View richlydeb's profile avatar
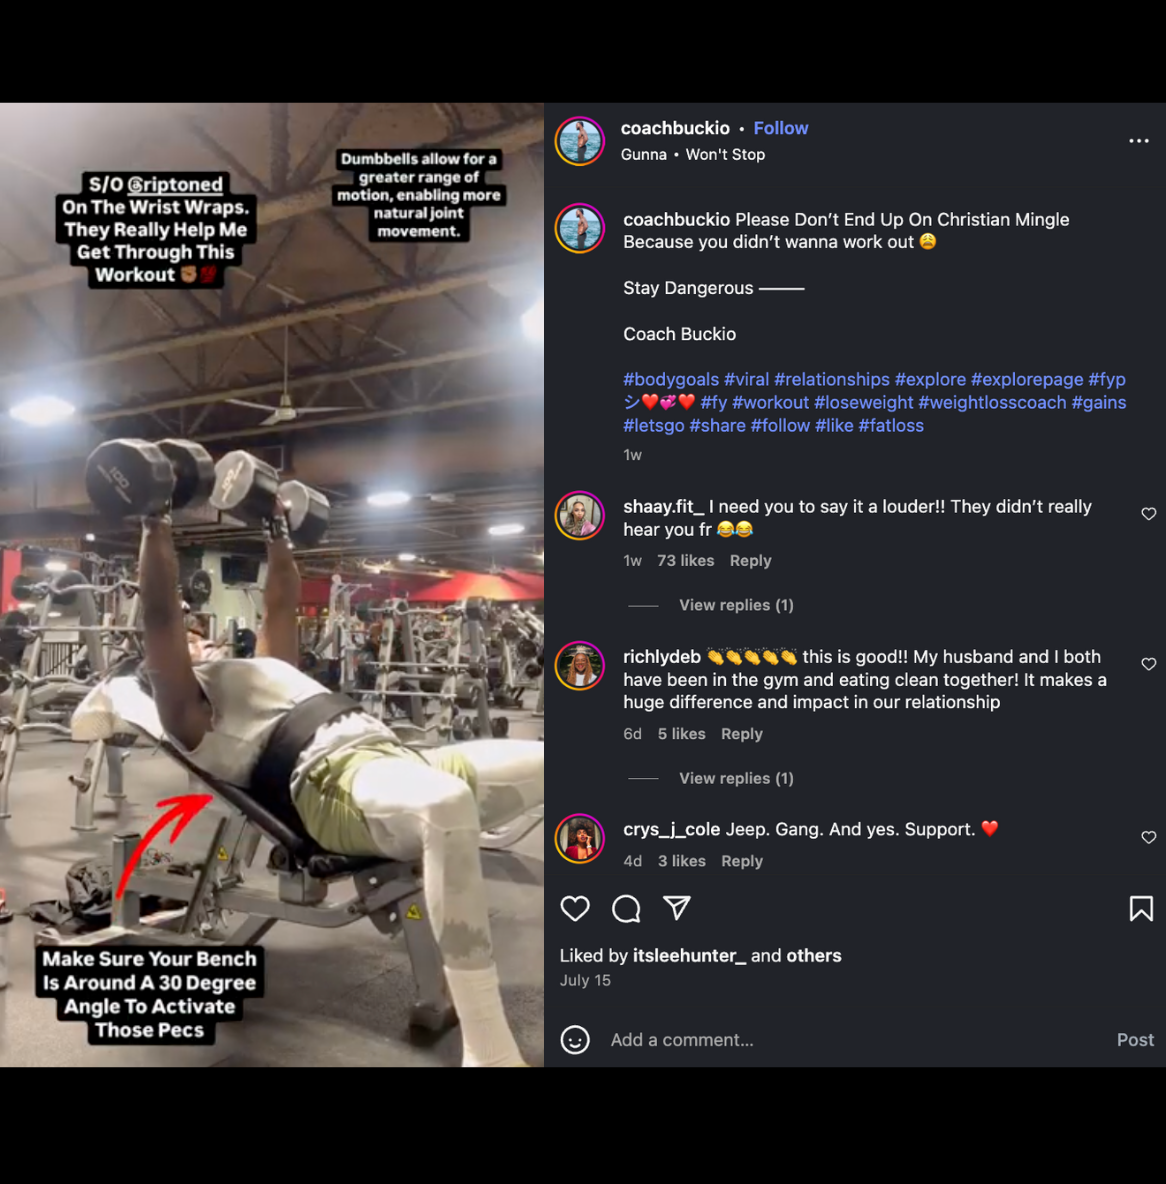 [580, 666]
